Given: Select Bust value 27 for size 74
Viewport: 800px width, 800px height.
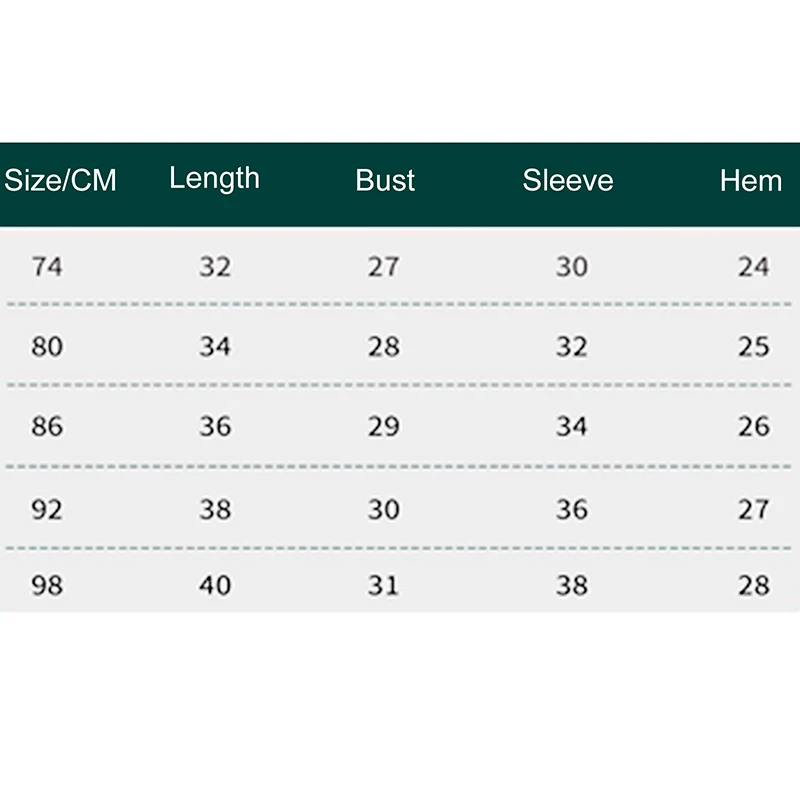Looking at the screenshot, I should (x=384, y=267).
